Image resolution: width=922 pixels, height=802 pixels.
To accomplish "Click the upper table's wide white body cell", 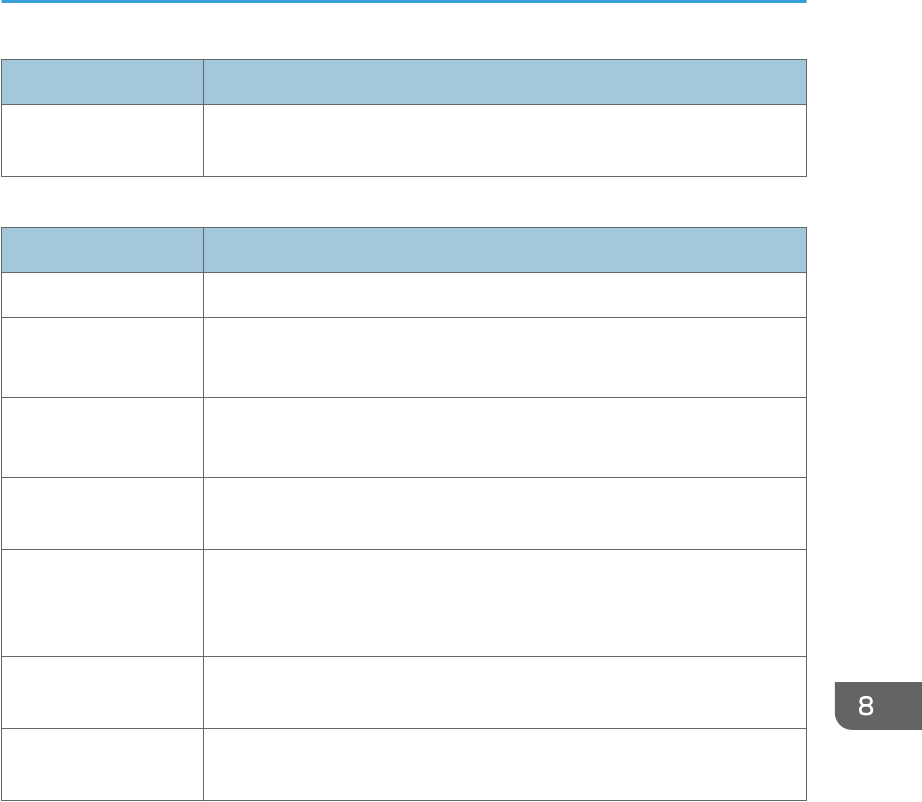I will pos(505,141).
